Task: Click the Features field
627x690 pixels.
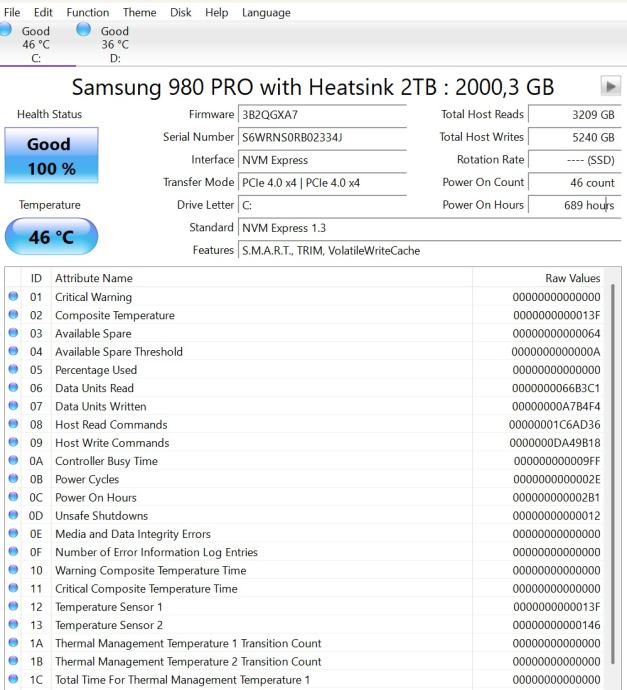Action: 429,251
